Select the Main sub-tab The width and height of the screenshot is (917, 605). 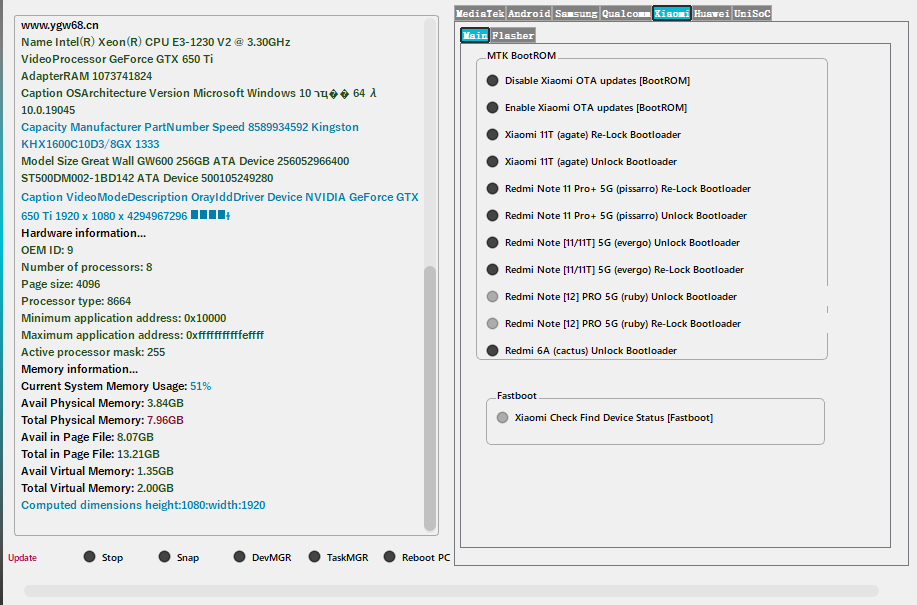click(x=475, y=35)
